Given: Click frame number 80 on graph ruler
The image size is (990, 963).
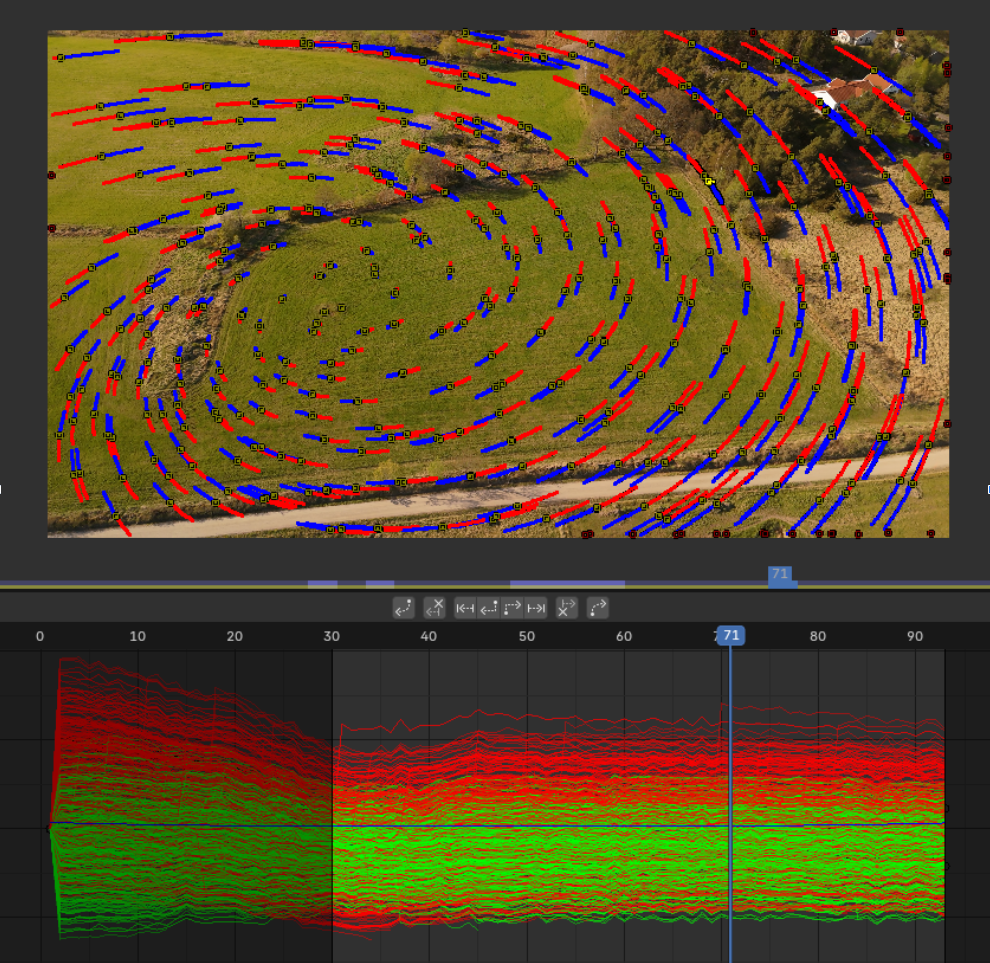Looking at the screenshot, I should (x=818, y=636).
